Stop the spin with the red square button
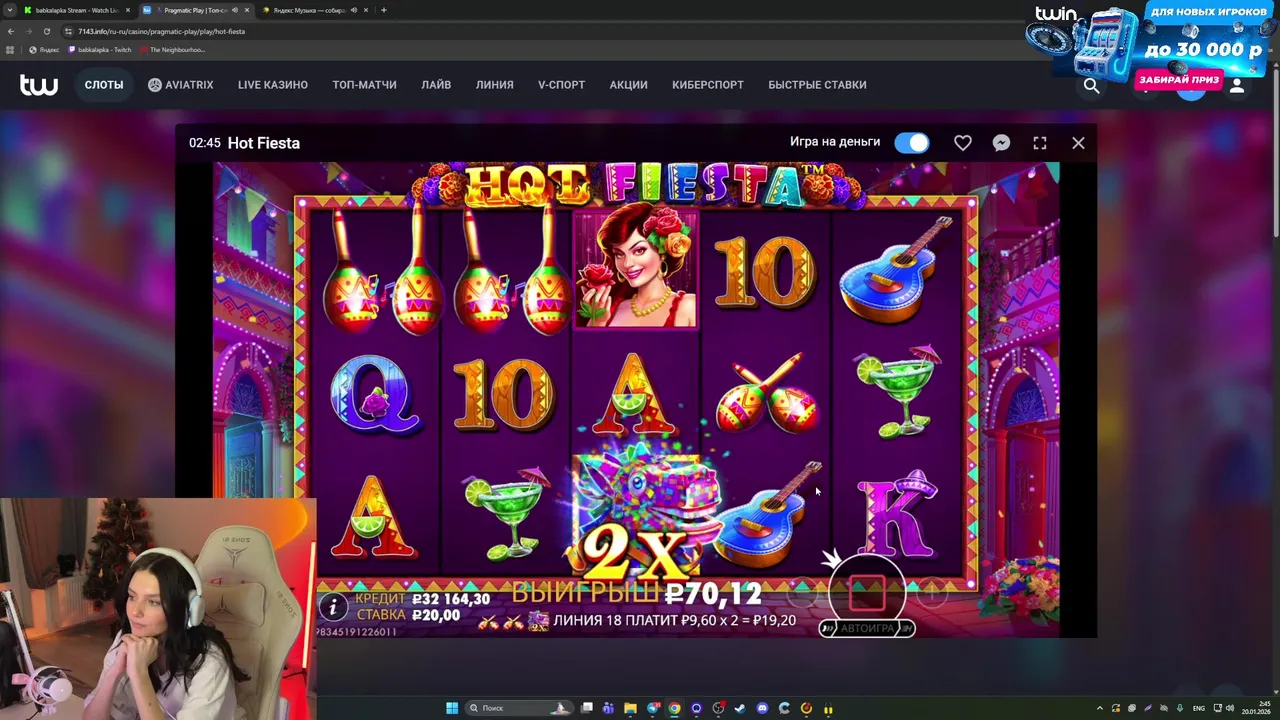This screenshot has height=720, width=1280. tap(867, 594)
